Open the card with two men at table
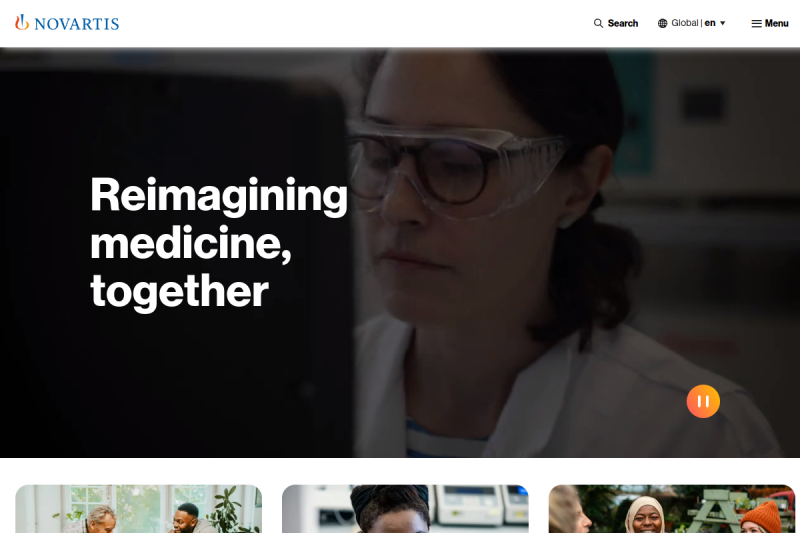This screenshot has width=800, height=533. (139, 509)
